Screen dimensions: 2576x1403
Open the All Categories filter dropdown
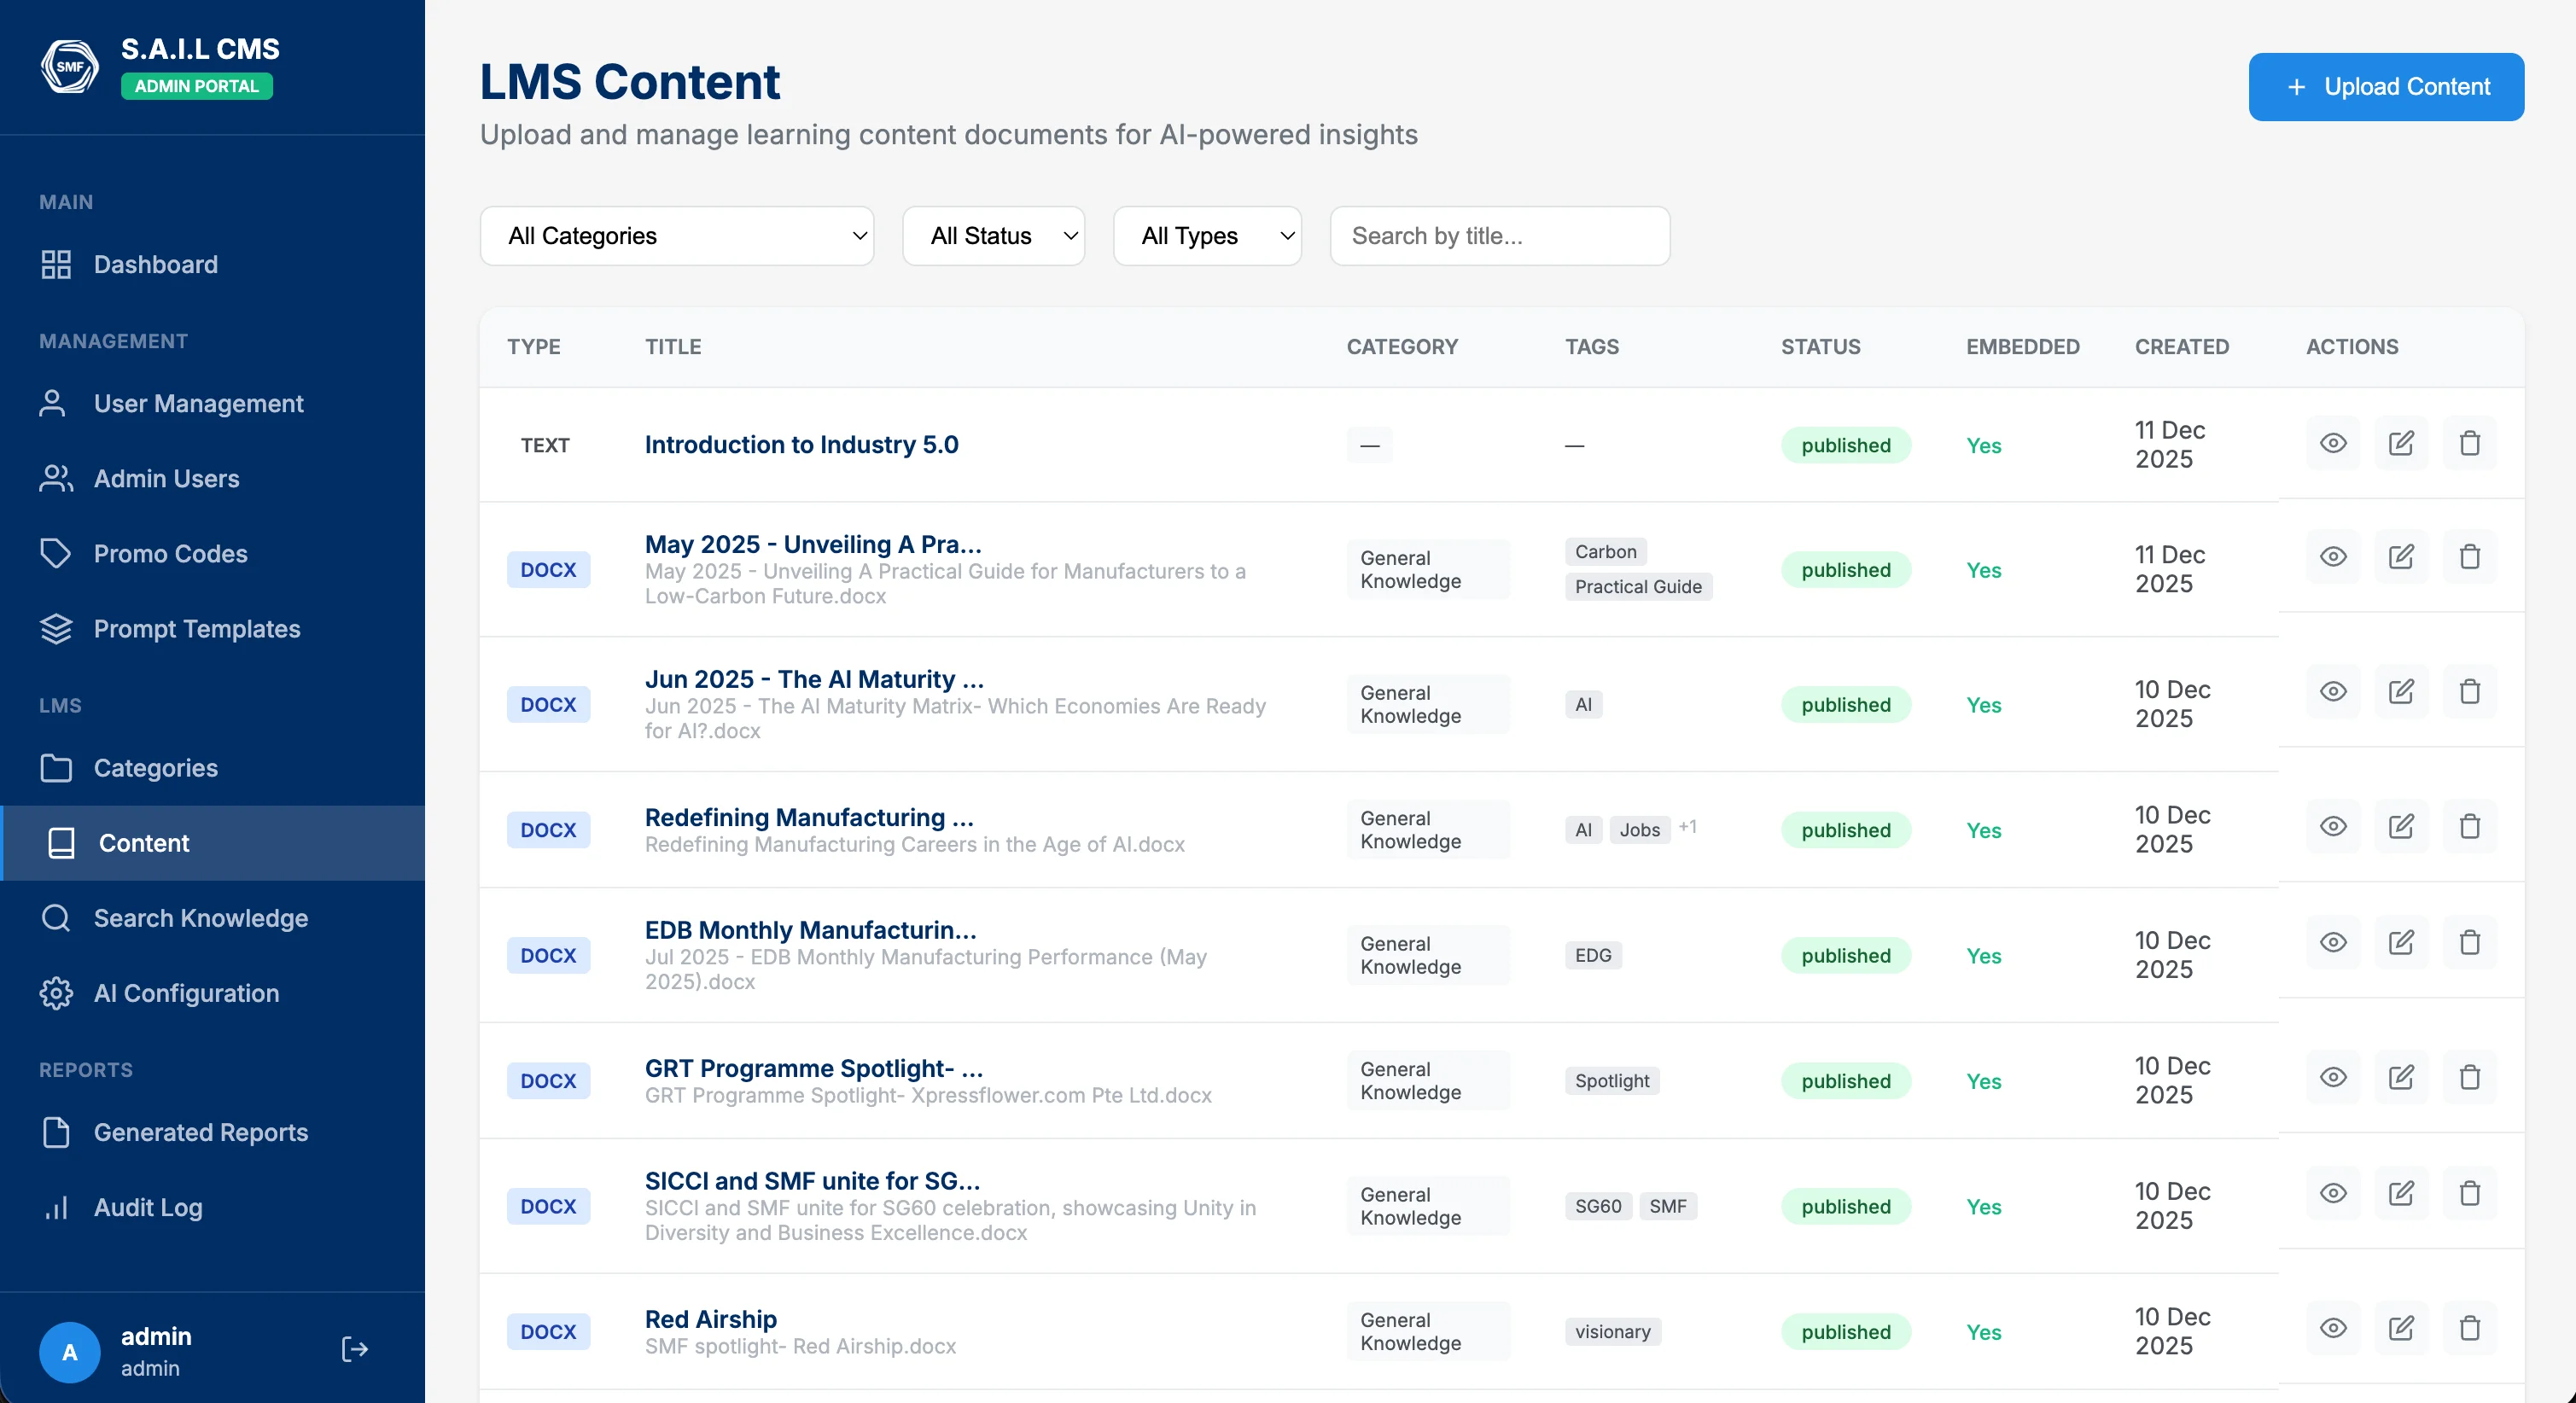tap(676, 236)
